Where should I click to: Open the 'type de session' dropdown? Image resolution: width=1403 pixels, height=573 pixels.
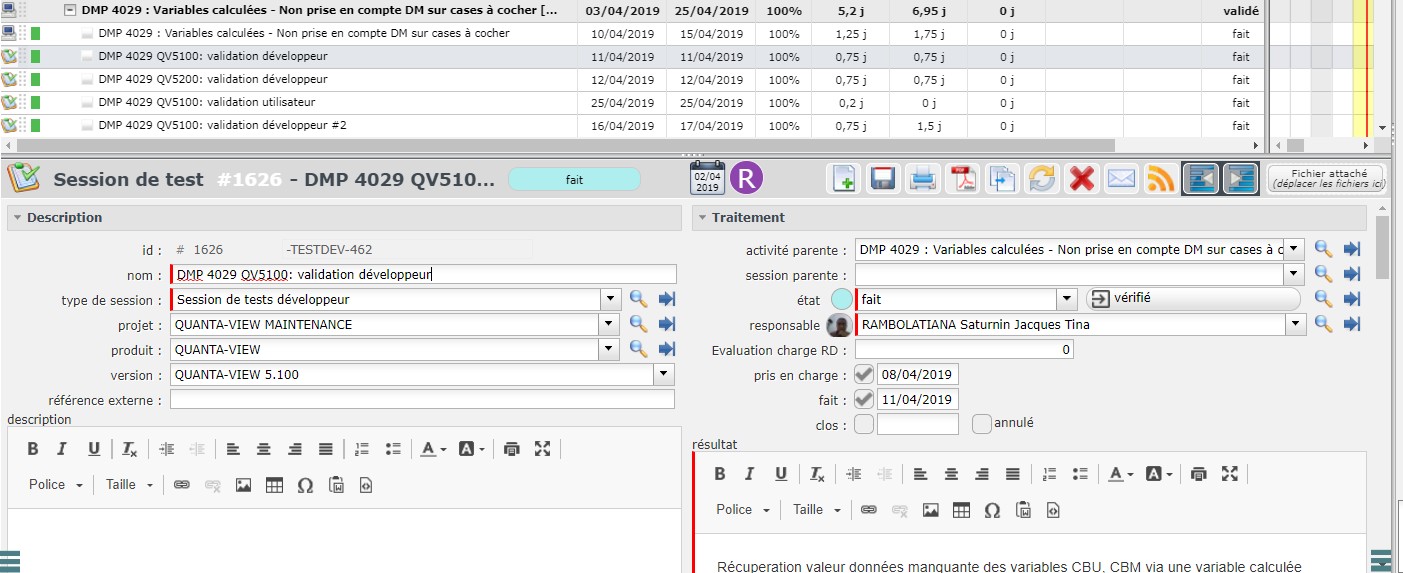[x=611, y=299]
